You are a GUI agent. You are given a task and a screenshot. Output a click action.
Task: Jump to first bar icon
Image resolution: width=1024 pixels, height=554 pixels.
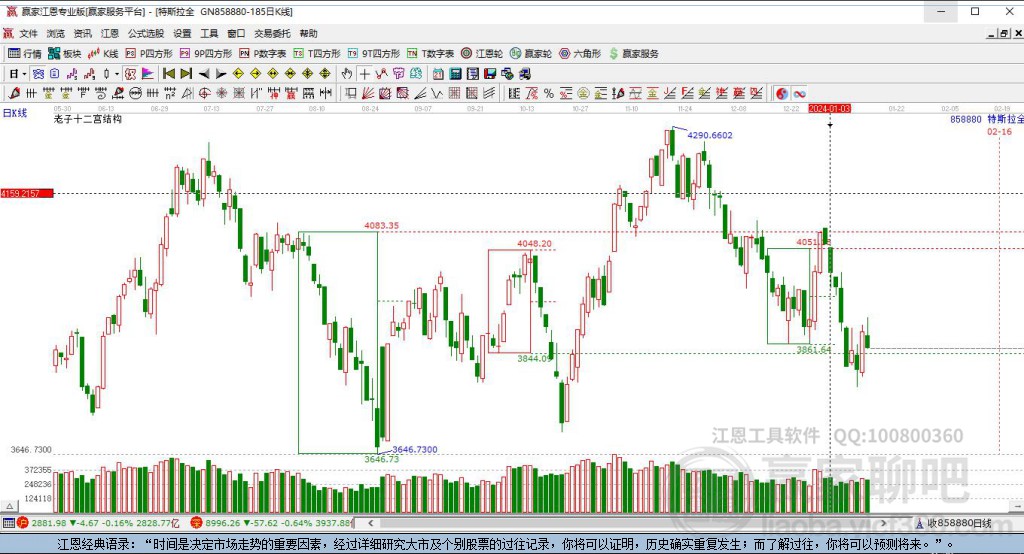click(x=168, y=74)
